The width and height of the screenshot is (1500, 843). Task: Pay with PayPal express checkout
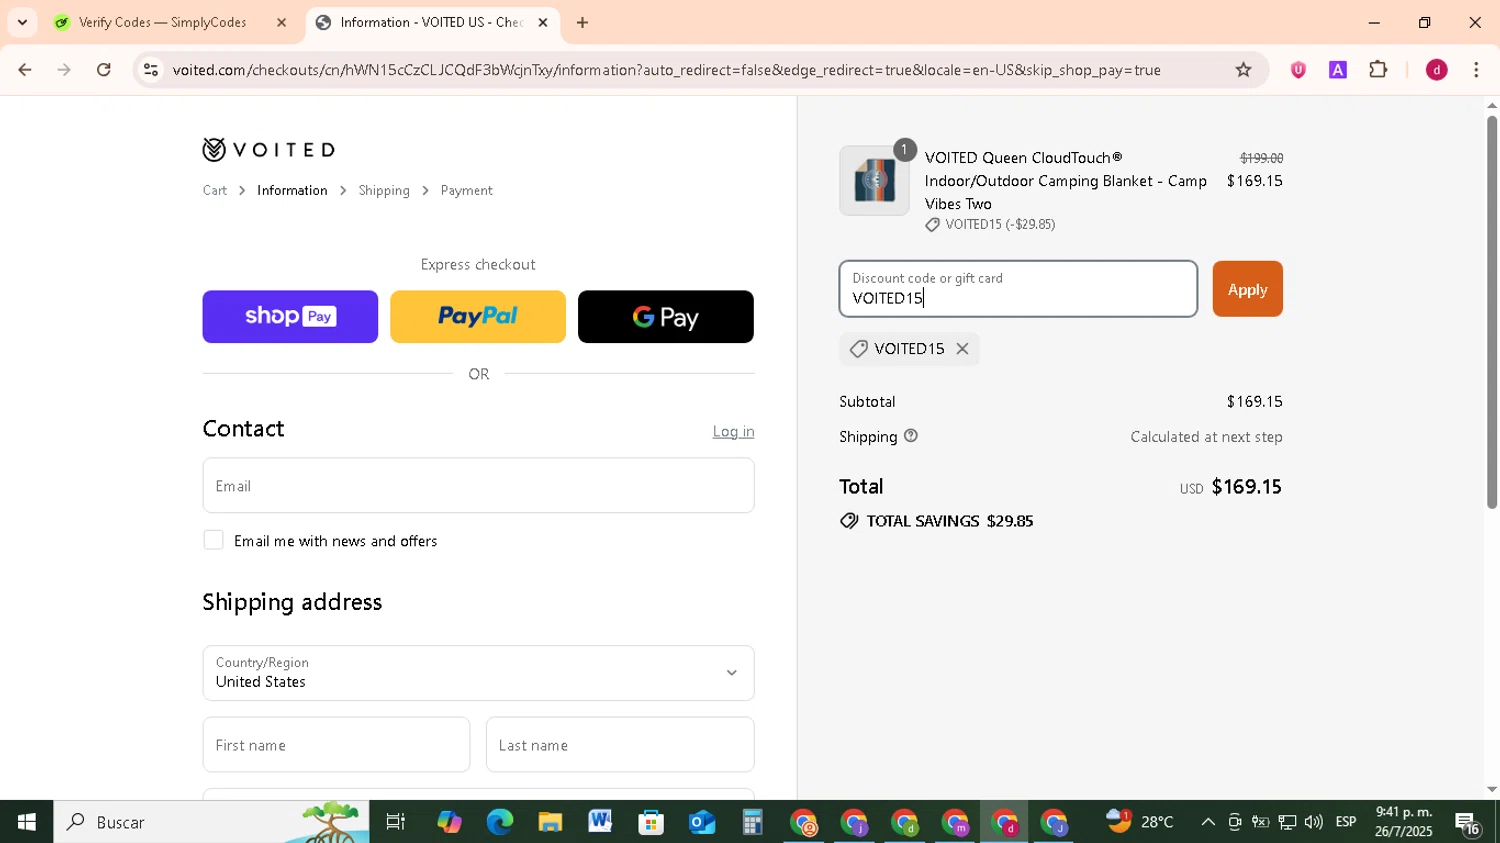[x=478, y=317]
